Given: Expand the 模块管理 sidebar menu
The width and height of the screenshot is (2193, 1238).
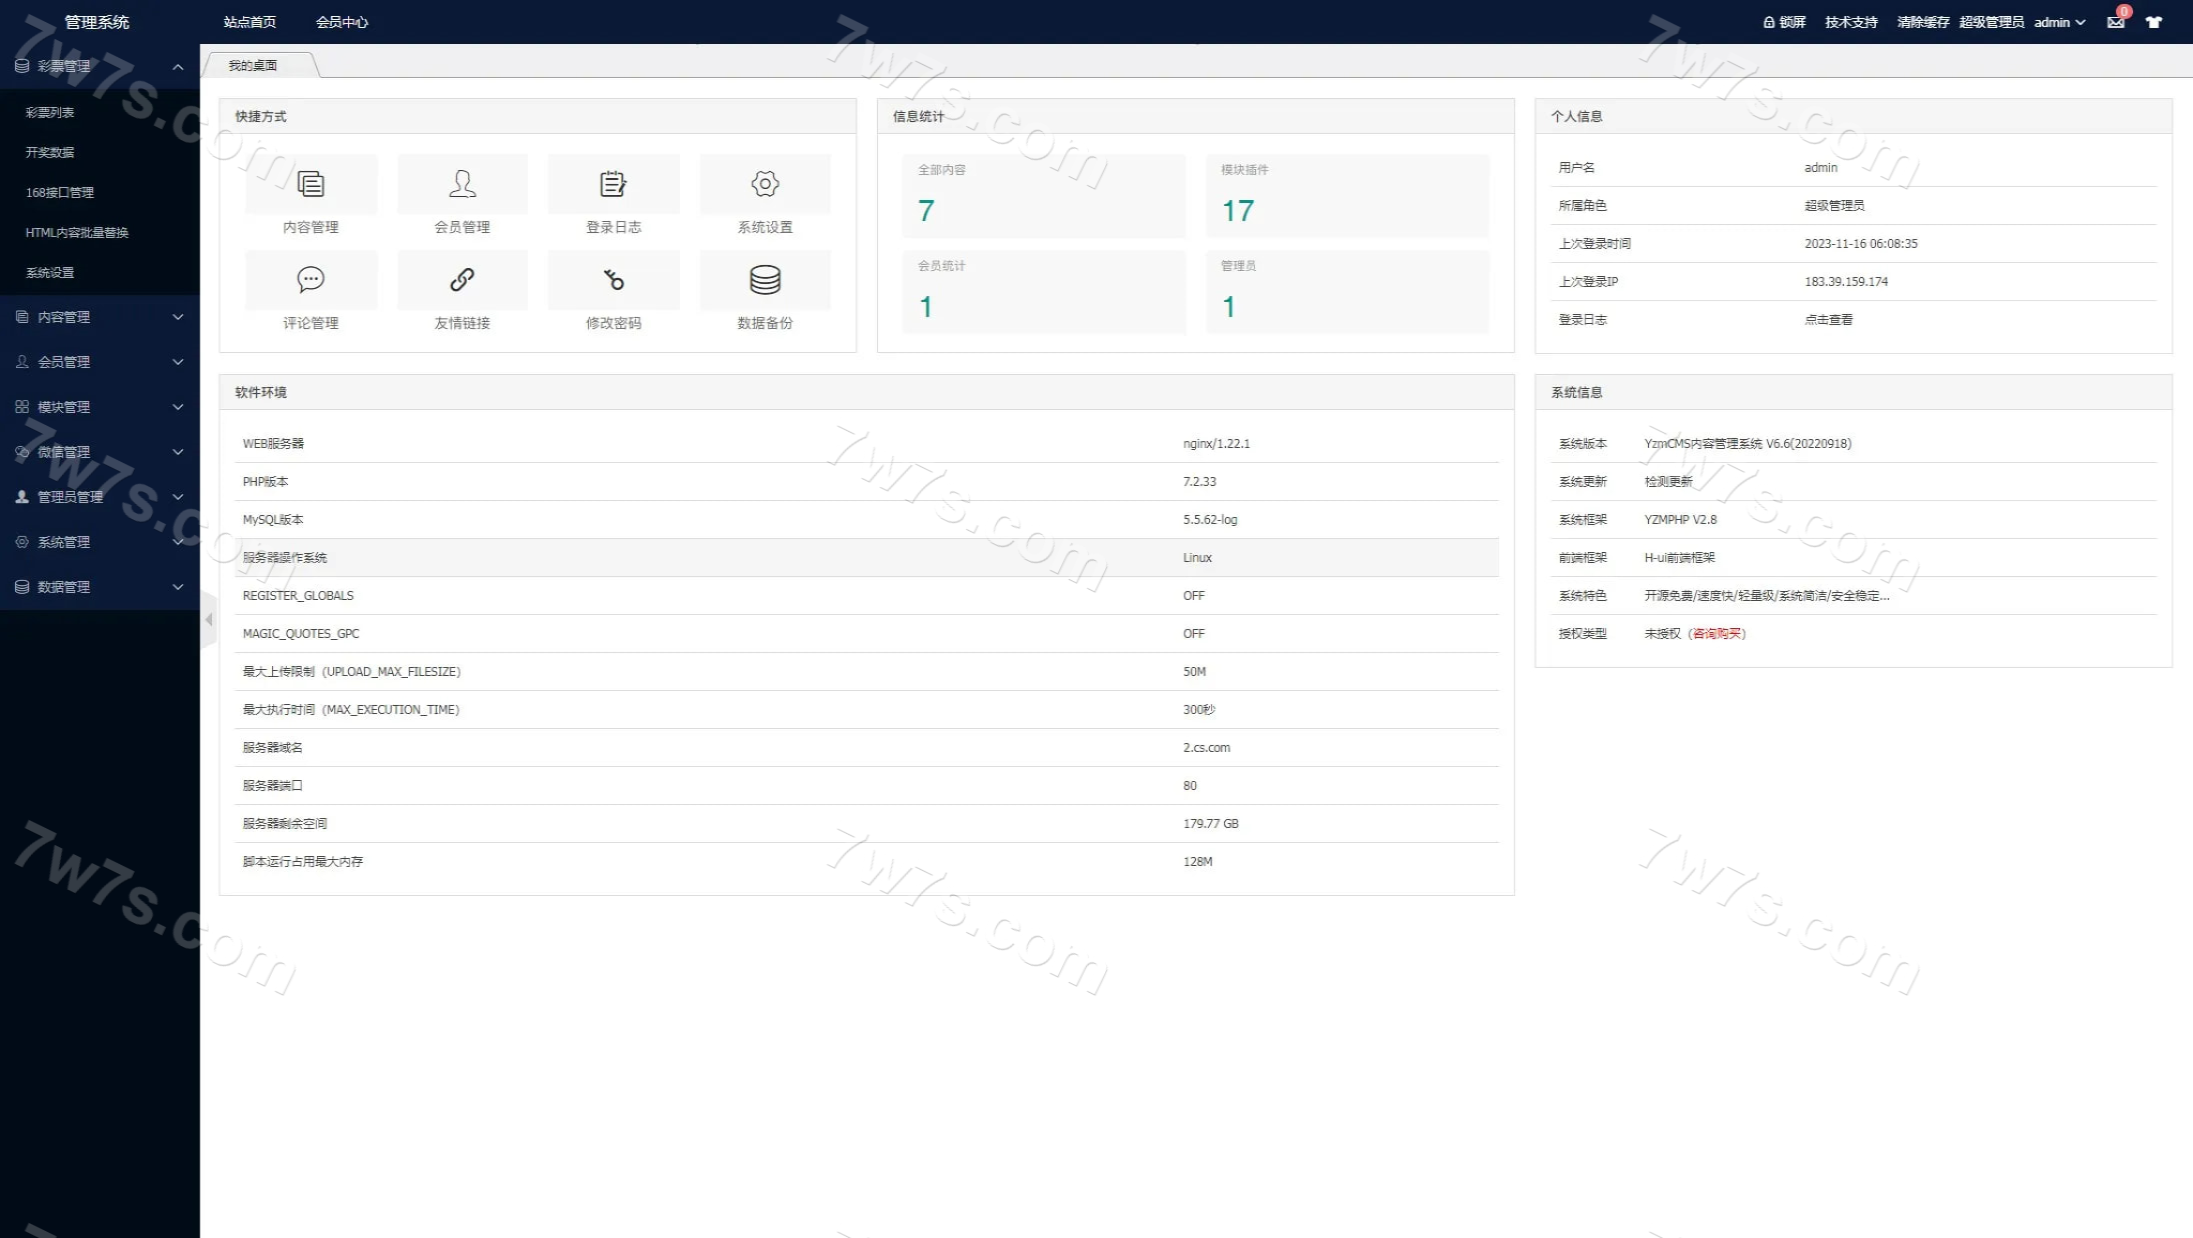Looking at the screenshot, I should click(100, 407).
